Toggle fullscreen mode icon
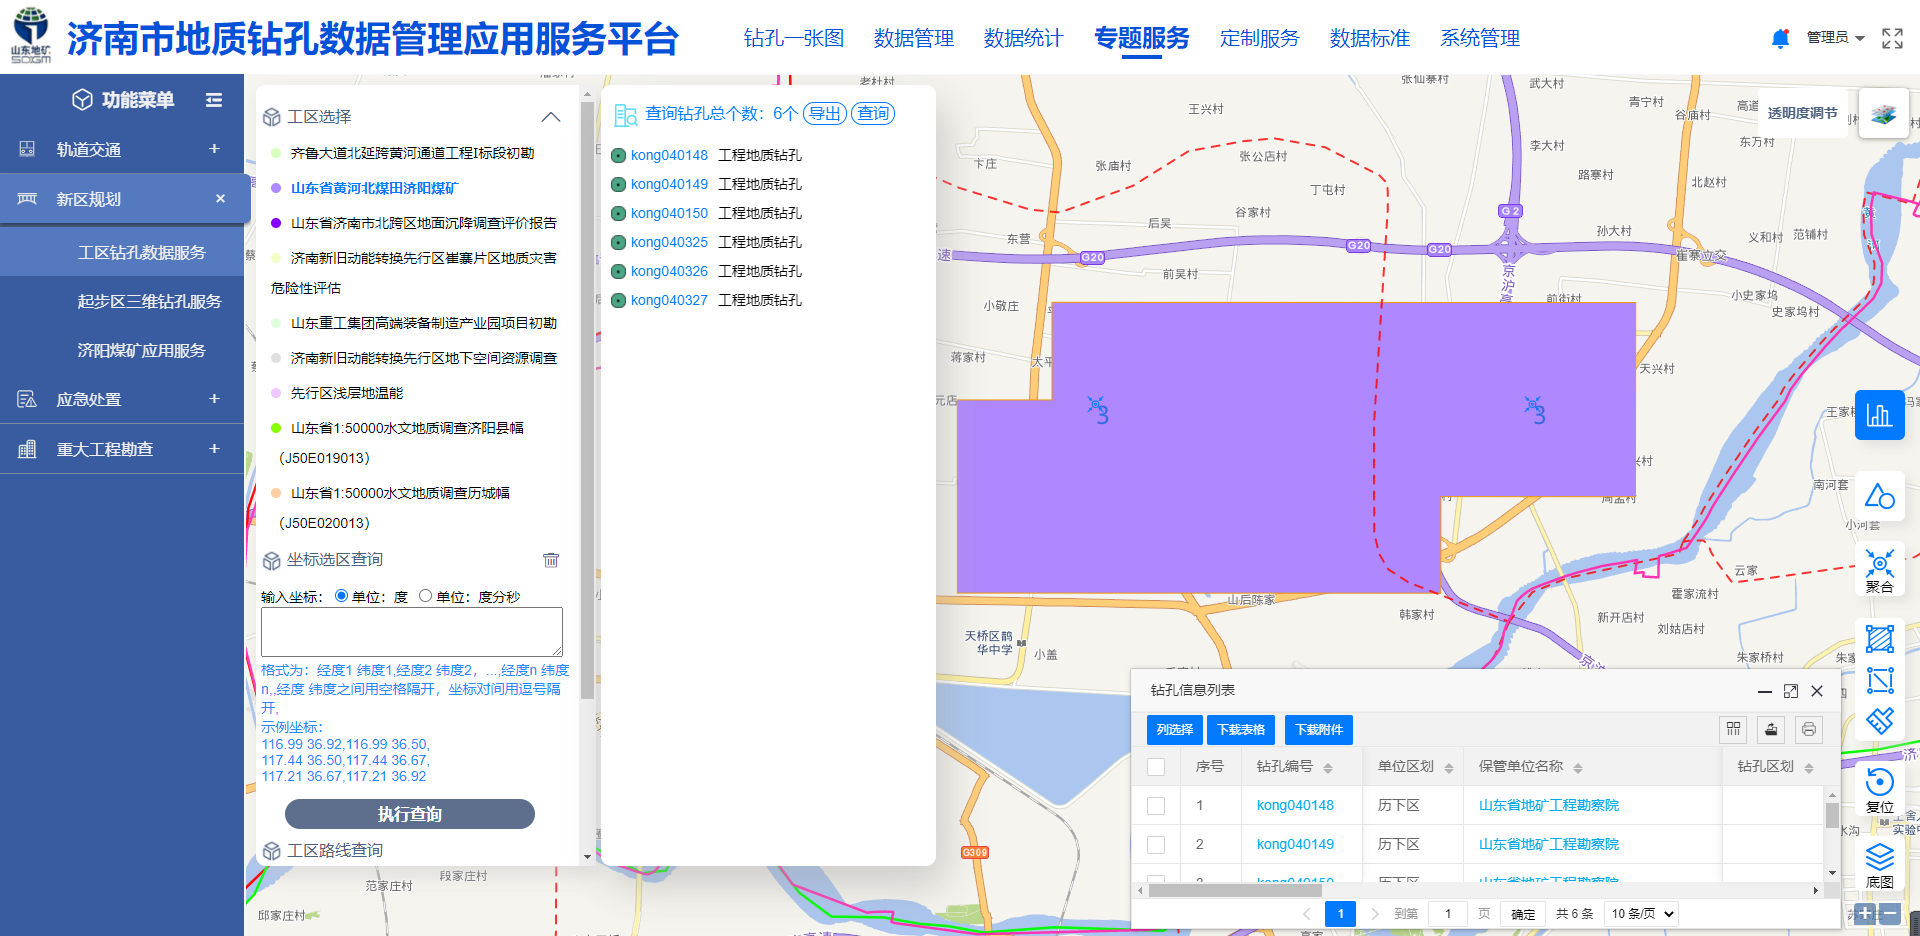 click(1892, 38)
